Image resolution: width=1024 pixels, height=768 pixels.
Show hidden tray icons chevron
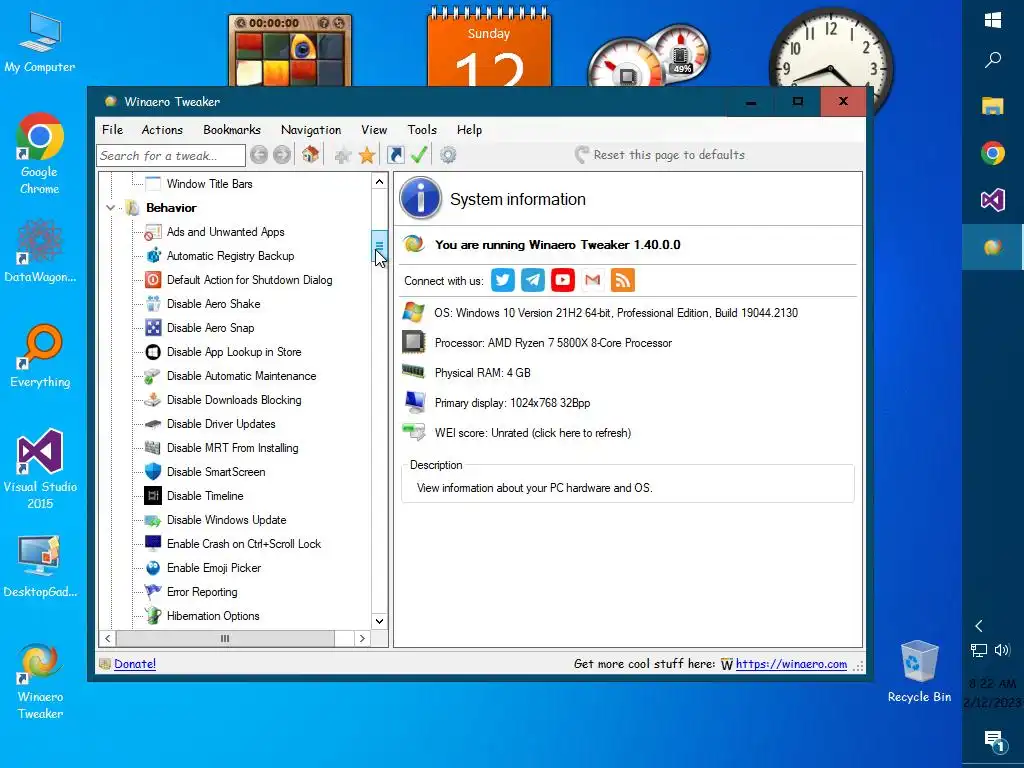click(x=979, y=626)
